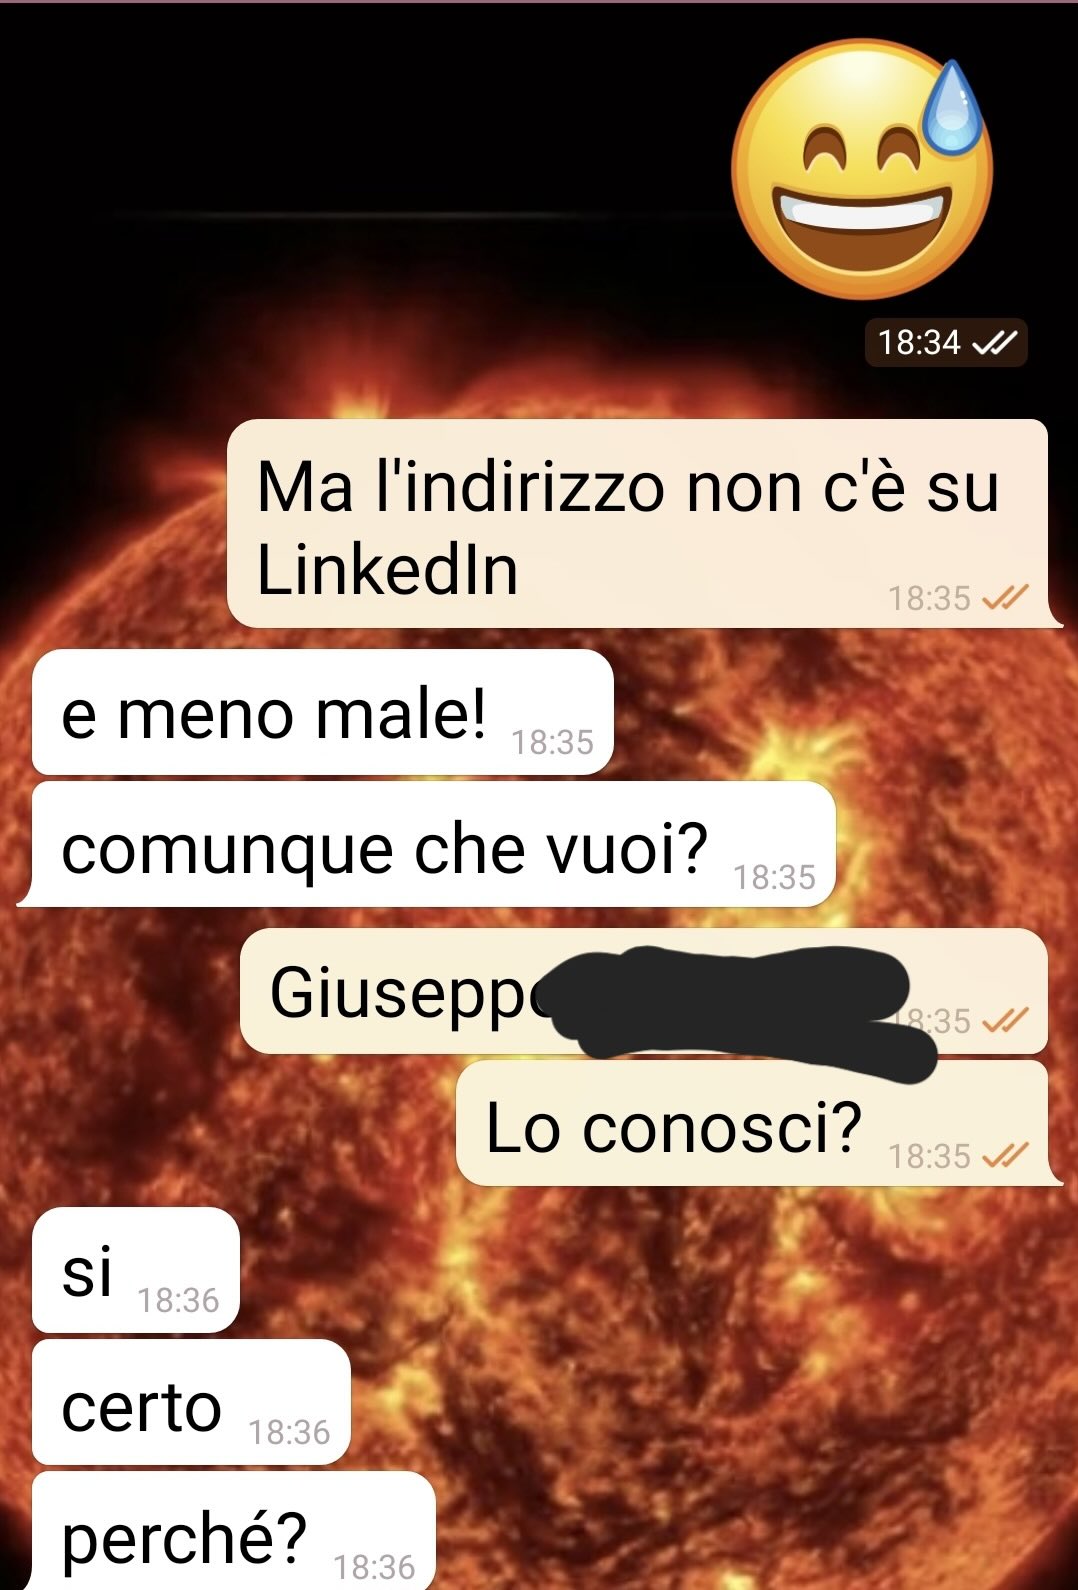The width and height of the screenshot is (1078, 1590).
Task: Tap the 18:35 time on 'e meno male!'
Action: click(552, 743)
